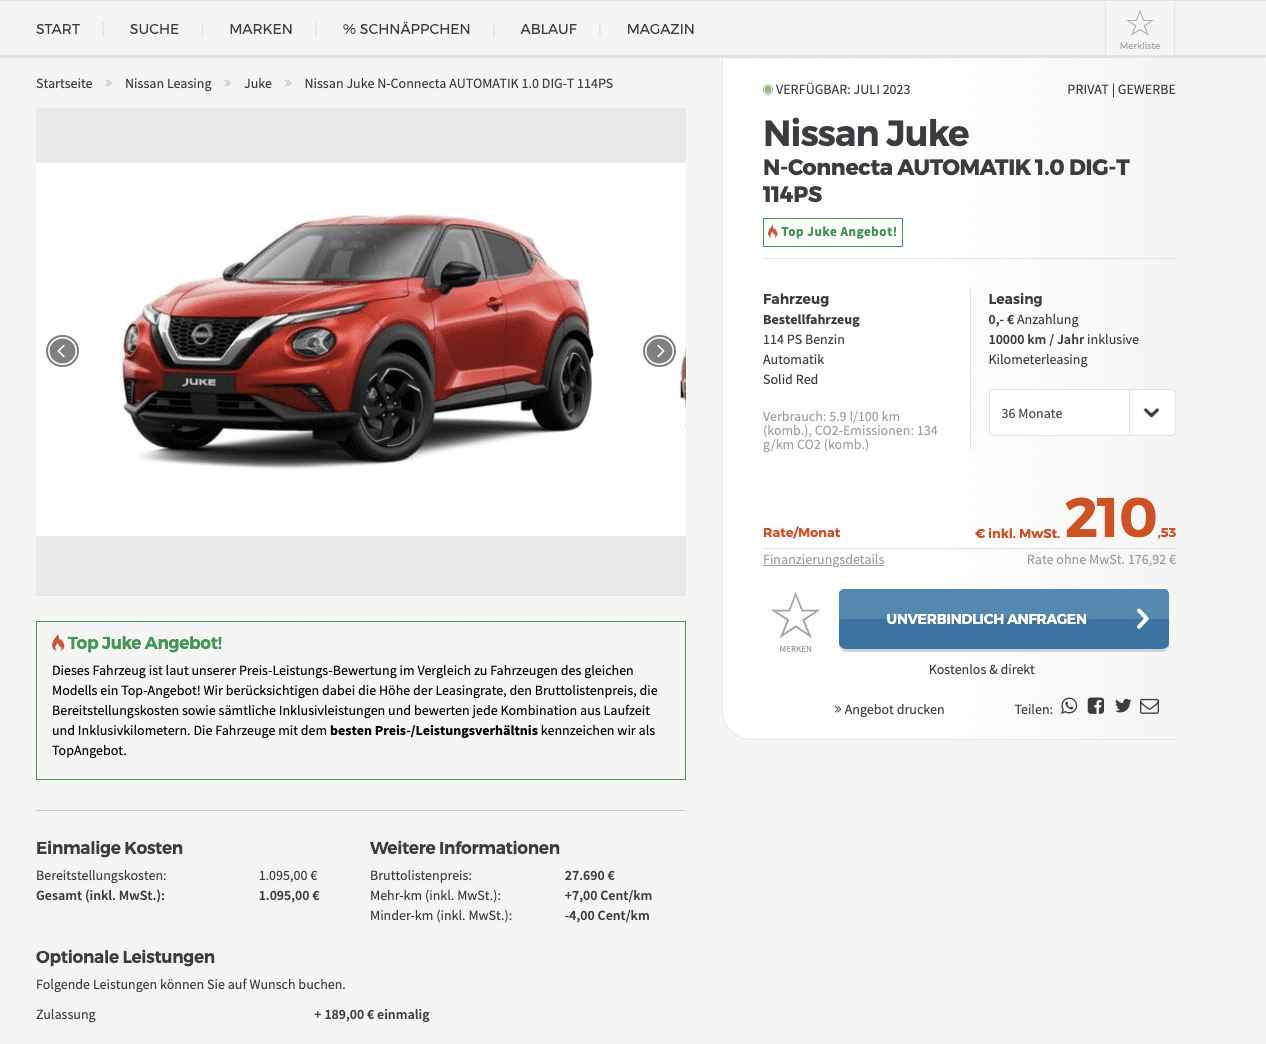Viewport: 1266px width, 1044px height.
Task: Switch to PRIVAT pricing
Action: [x=1087, y=89]
